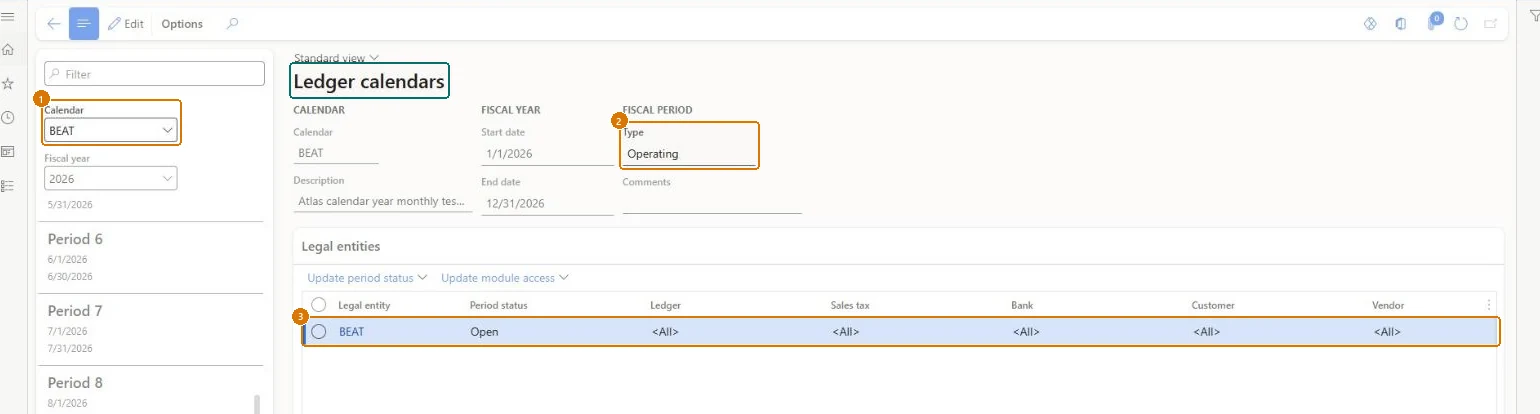Click the Comments field
The height and width of the screenshot is (414, 1540).
click(x=712, y=202)
